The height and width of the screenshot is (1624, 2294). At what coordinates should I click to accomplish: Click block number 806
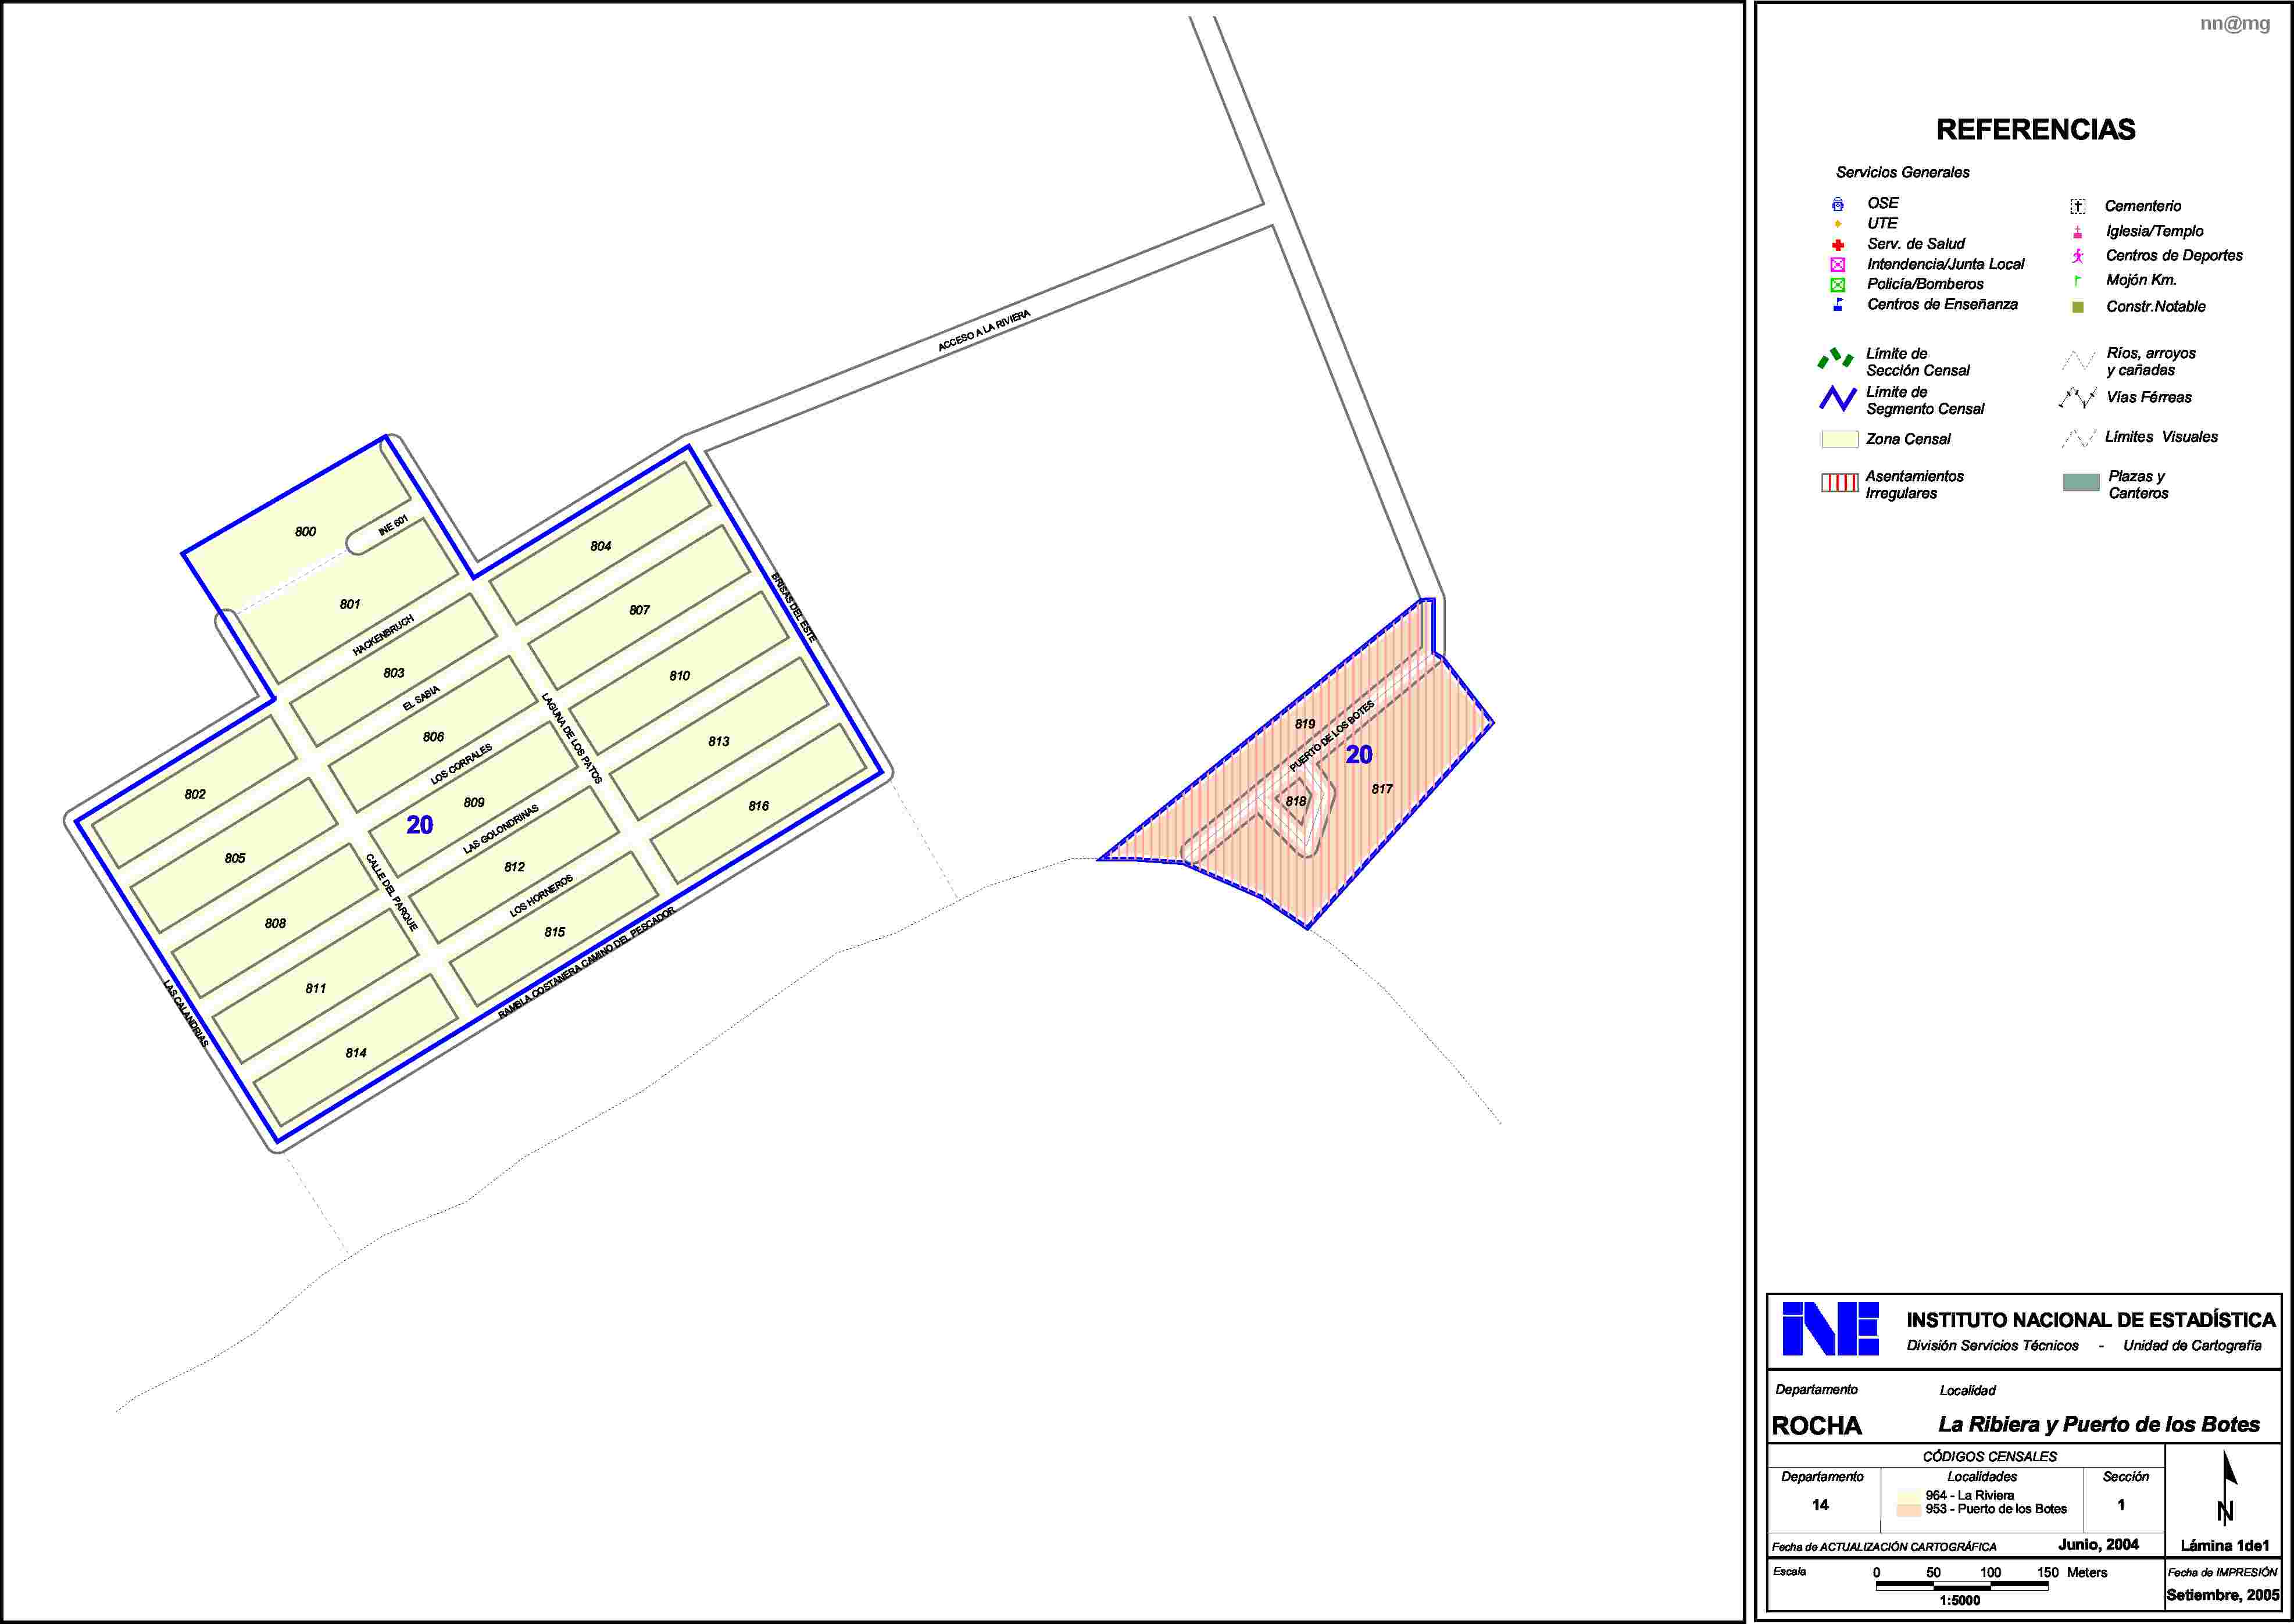[433, 737]
